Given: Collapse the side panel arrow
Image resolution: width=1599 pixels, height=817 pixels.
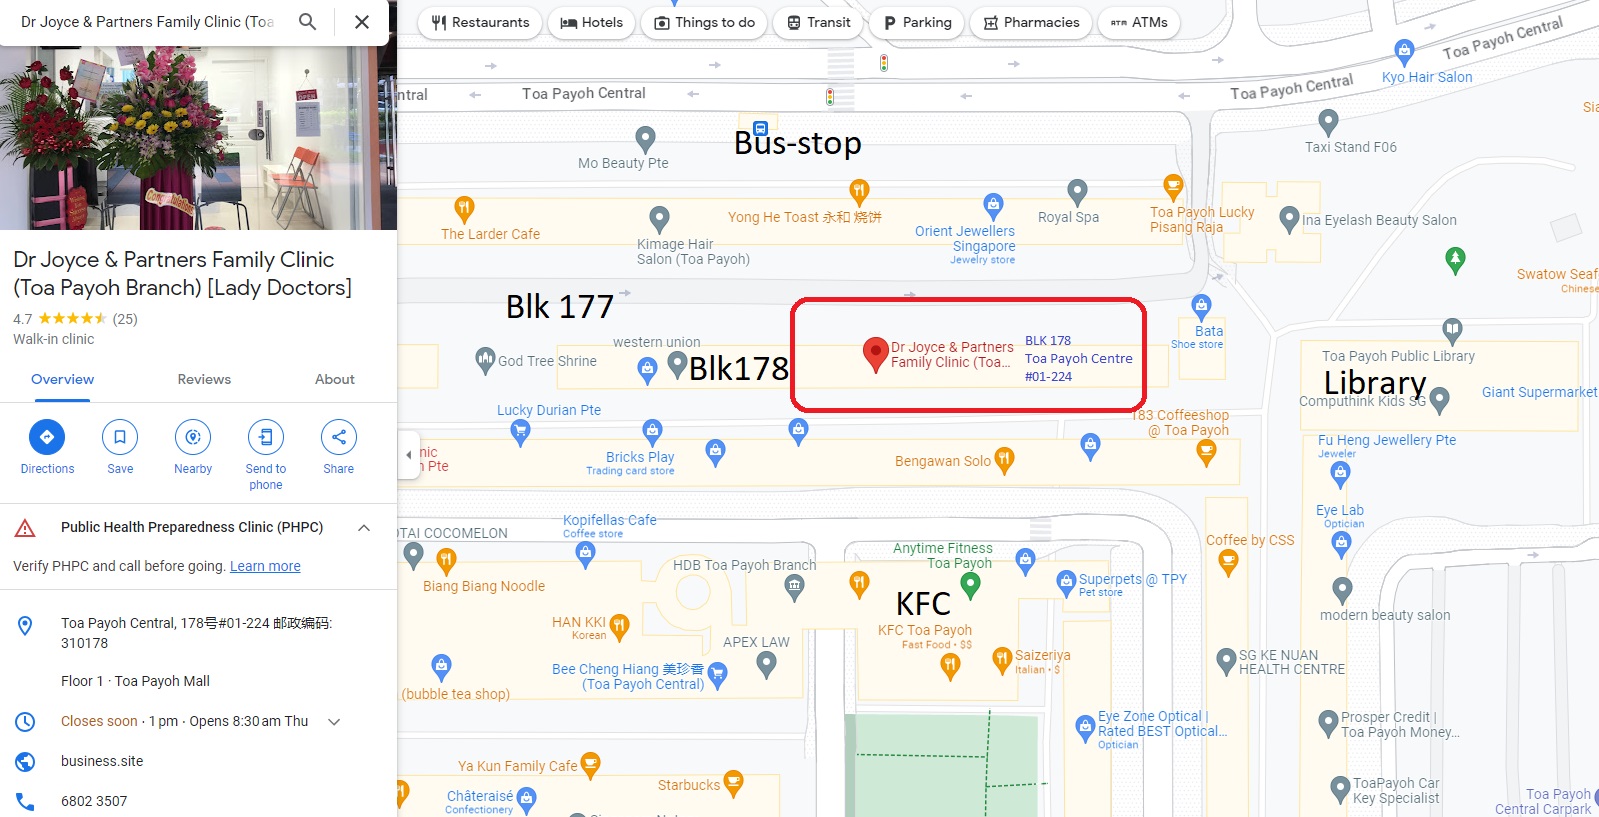Looking at the screenshot, I should coord(408,455).
